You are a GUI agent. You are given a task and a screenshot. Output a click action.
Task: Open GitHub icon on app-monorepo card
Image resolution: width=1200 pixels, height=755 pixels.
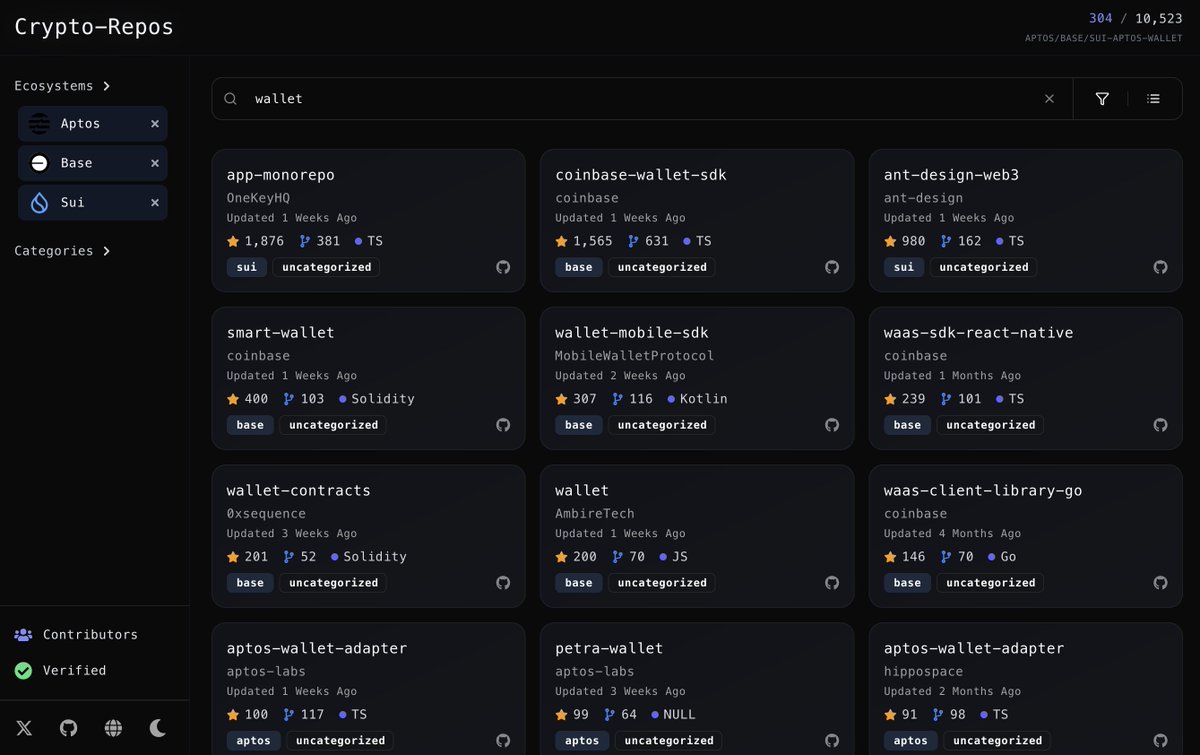pyautogui.click(x=503, y=267)
